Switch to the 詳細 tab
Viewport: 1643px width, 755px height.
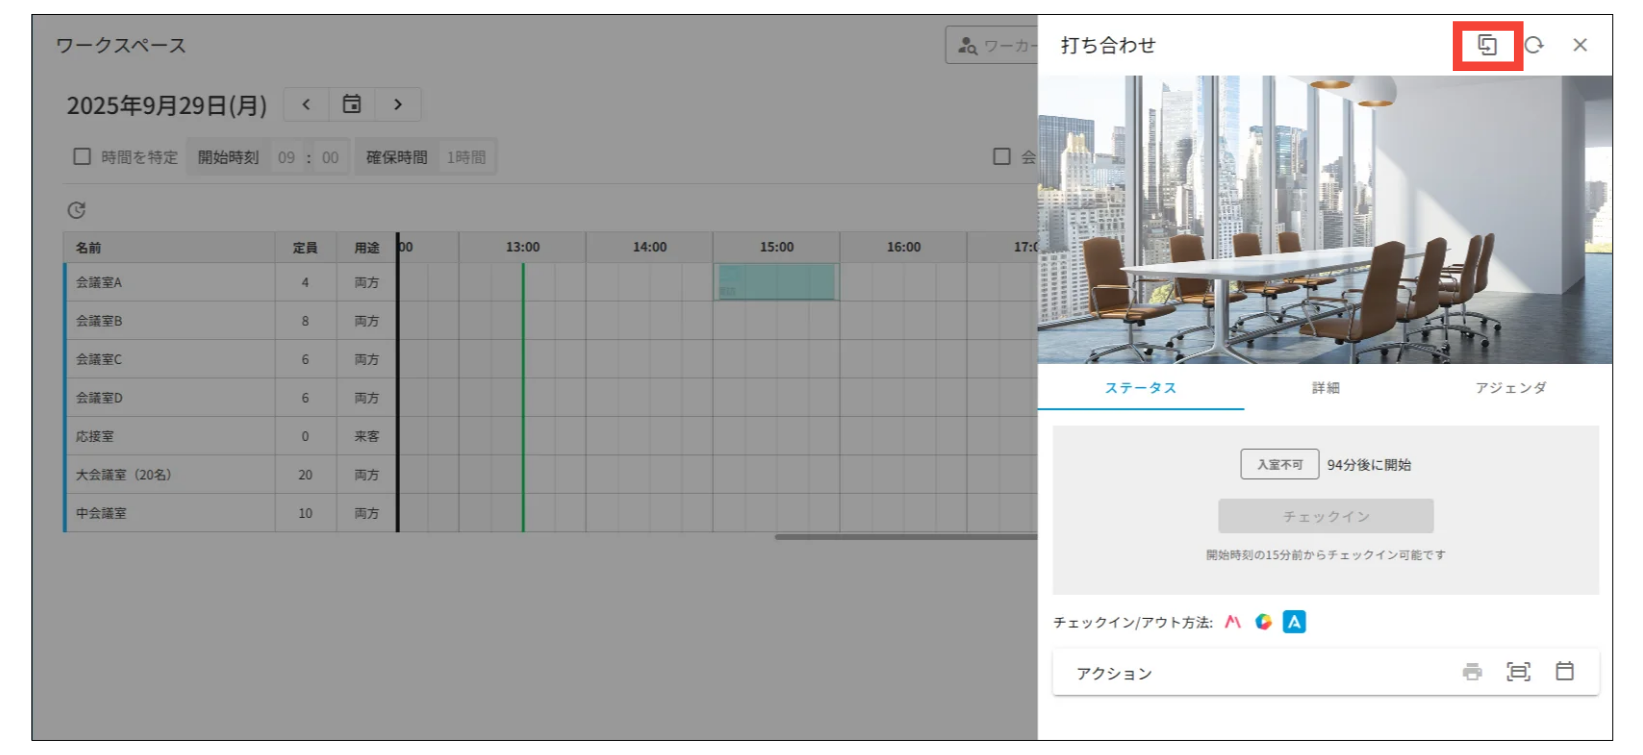click(x=1325, y=388)
